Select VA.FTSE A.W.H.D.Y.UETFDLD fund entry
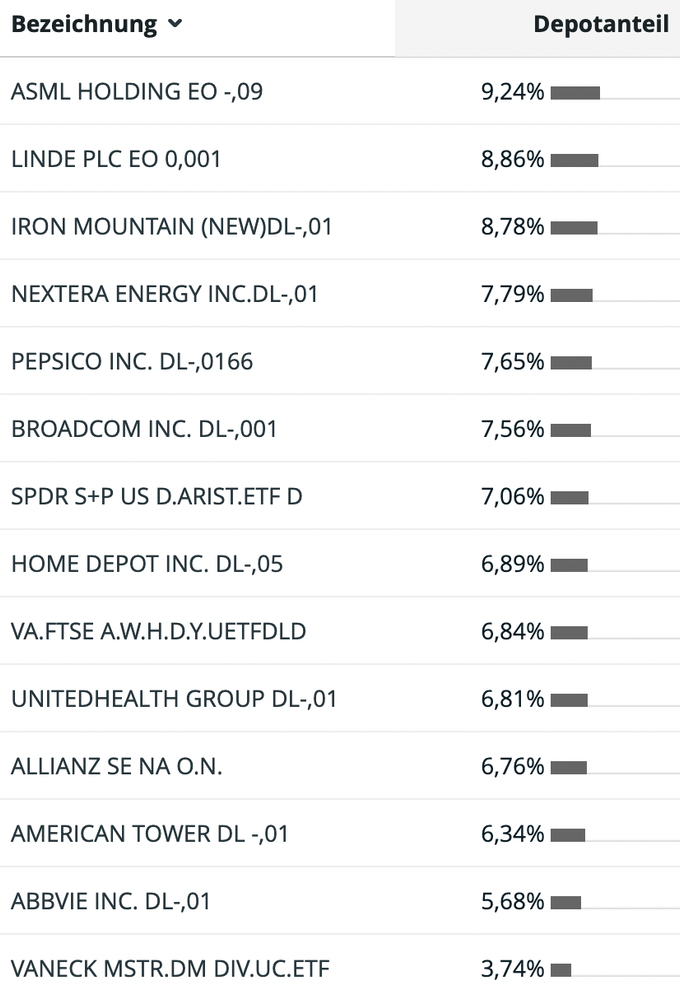 pos(158,632)
